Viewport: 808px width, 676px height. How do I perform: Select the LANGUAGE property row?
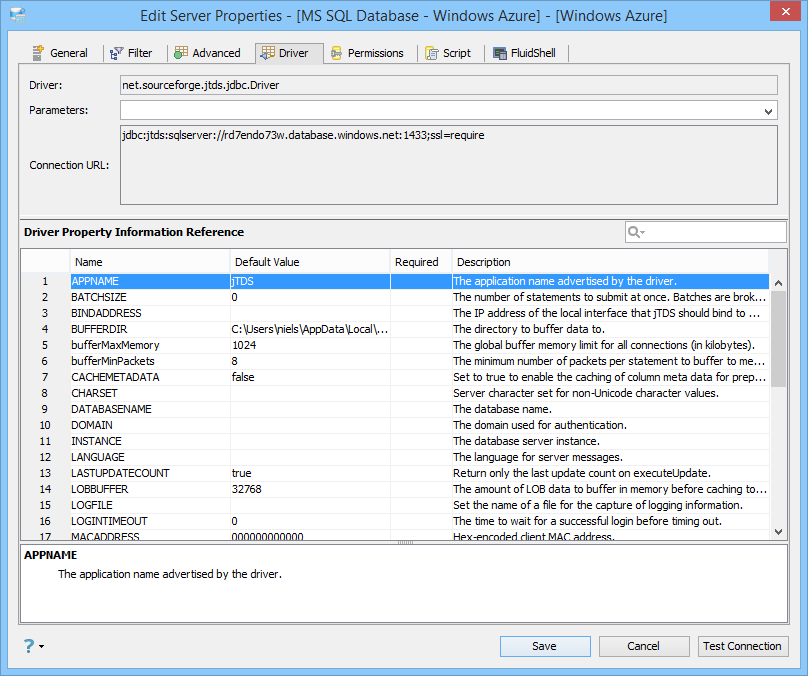(395, 457)
